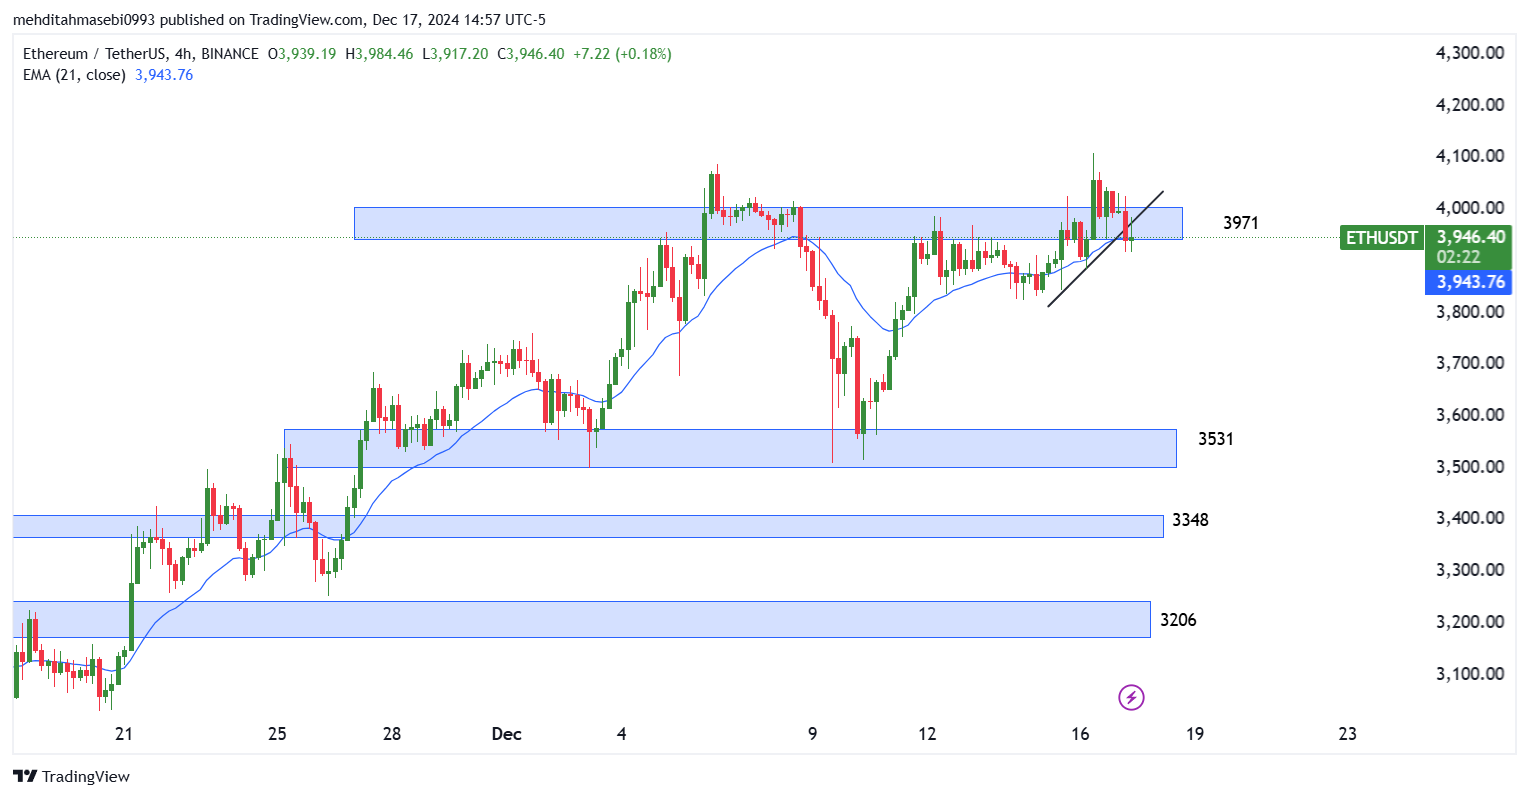Image resolution: width=1529 pixels, height=798 pixels.
Task: Select the 3348 blue rectangle zone
Action: pyautogui.click(x=588, y=526)
